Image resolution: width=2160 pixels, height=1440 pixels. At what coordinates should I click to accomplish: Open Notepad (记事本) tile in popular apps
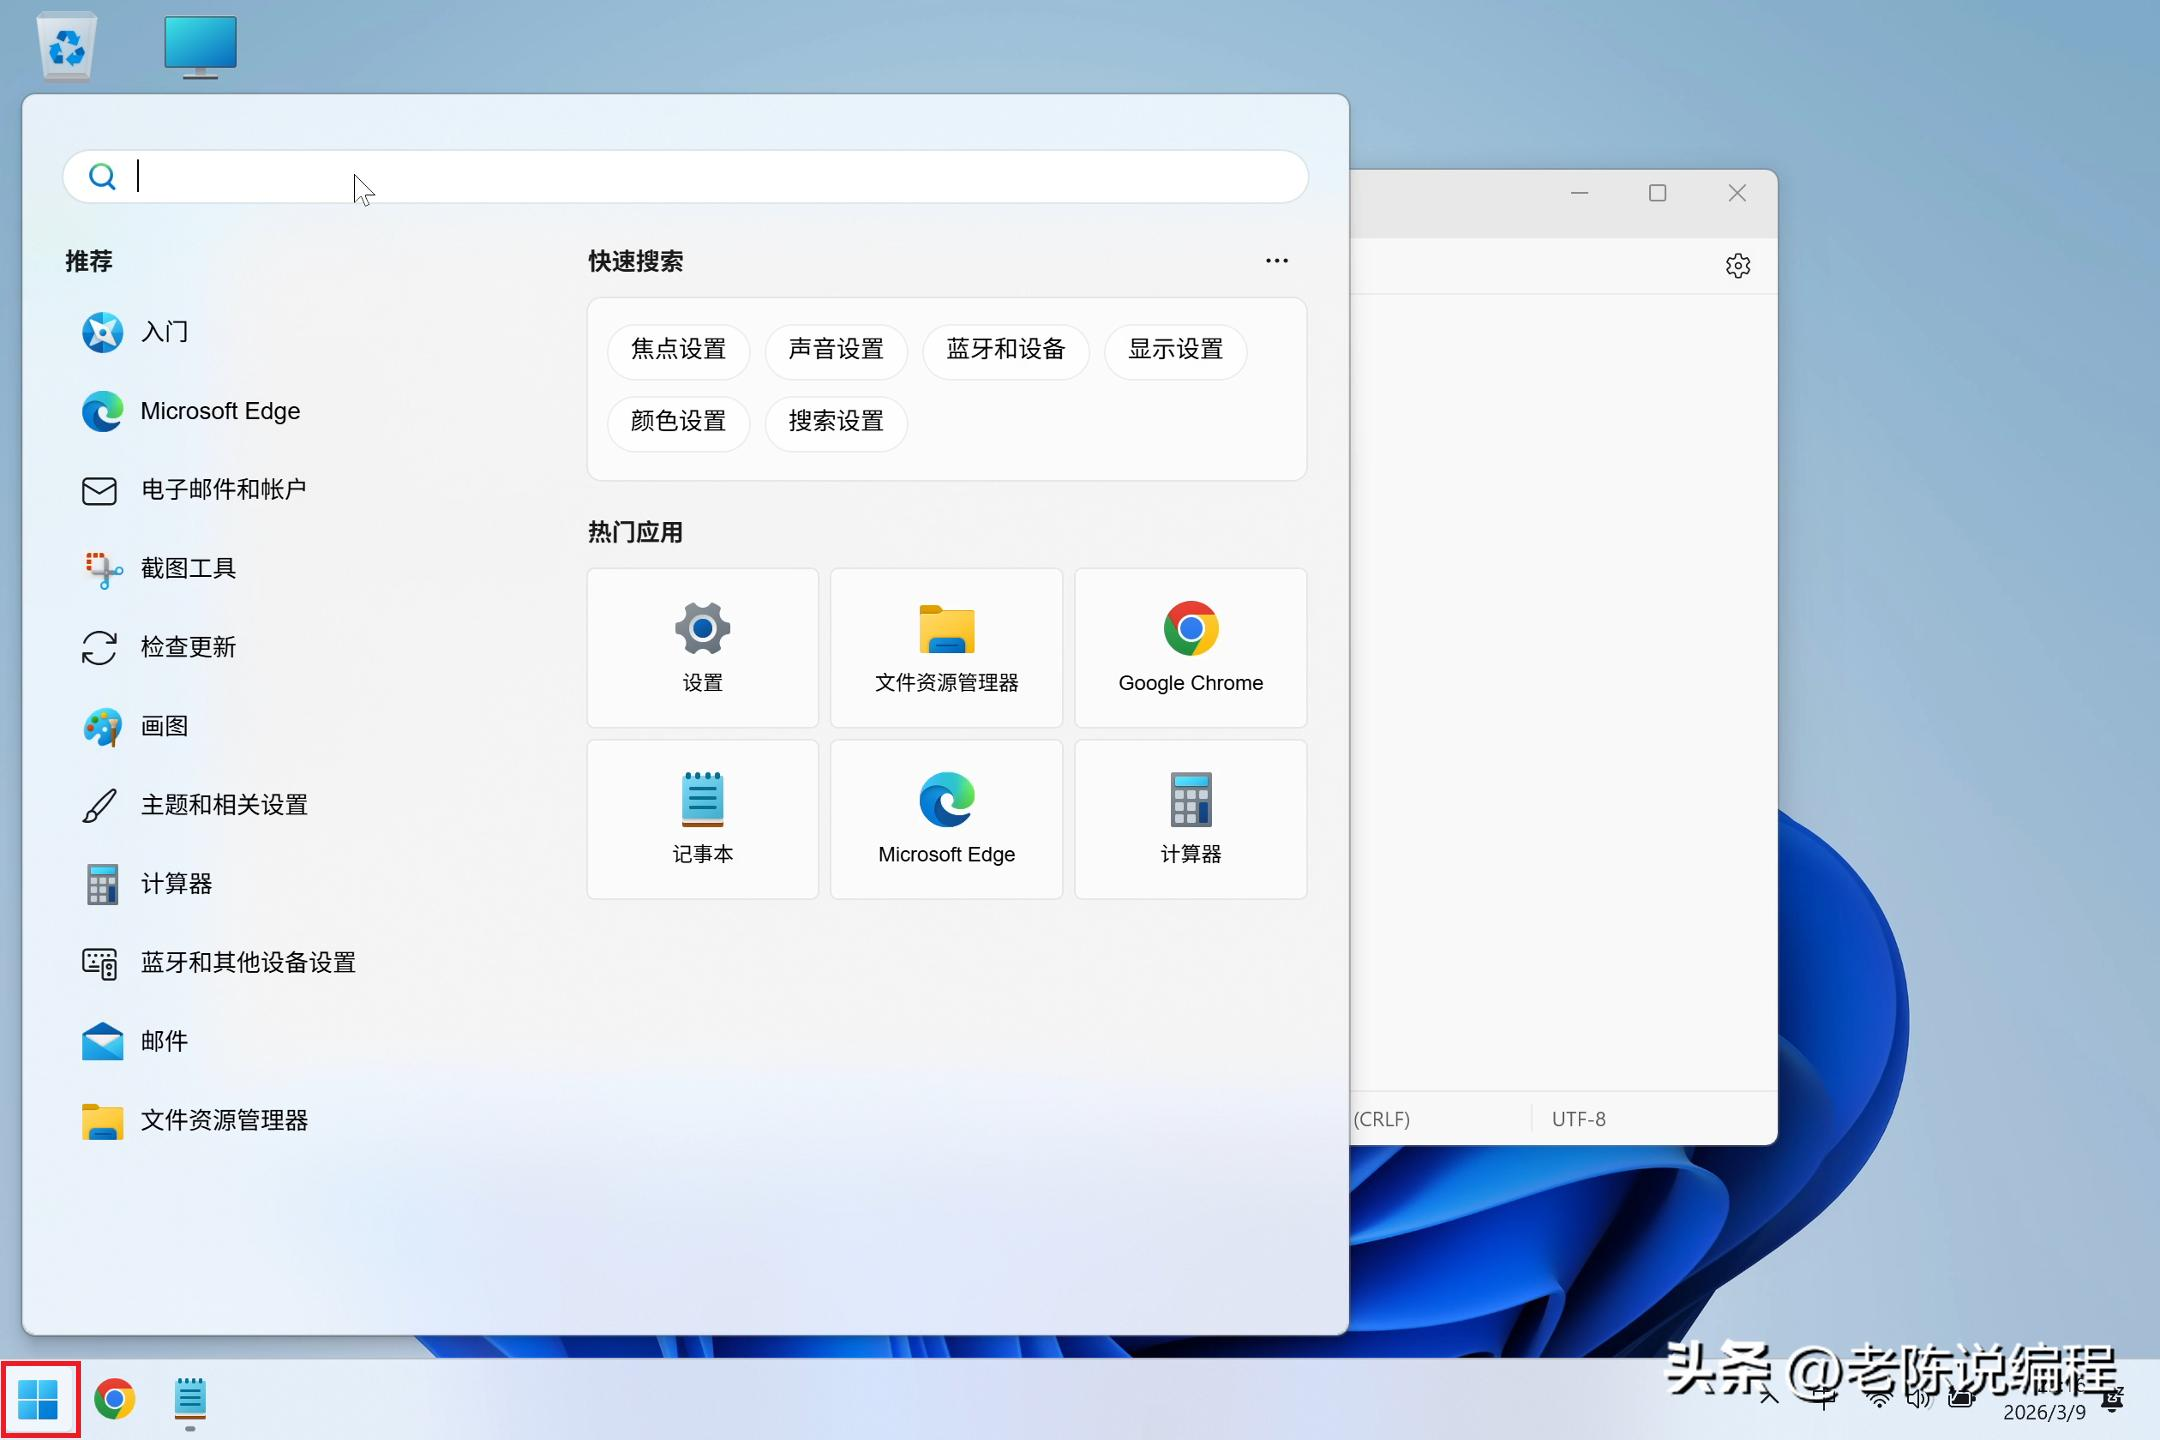click(x=702, y=819)
